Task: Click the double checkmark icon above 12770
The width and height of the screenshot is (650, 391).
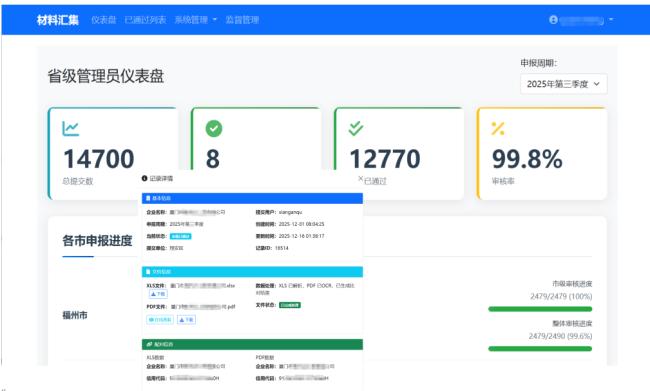Action: (356, 129)
